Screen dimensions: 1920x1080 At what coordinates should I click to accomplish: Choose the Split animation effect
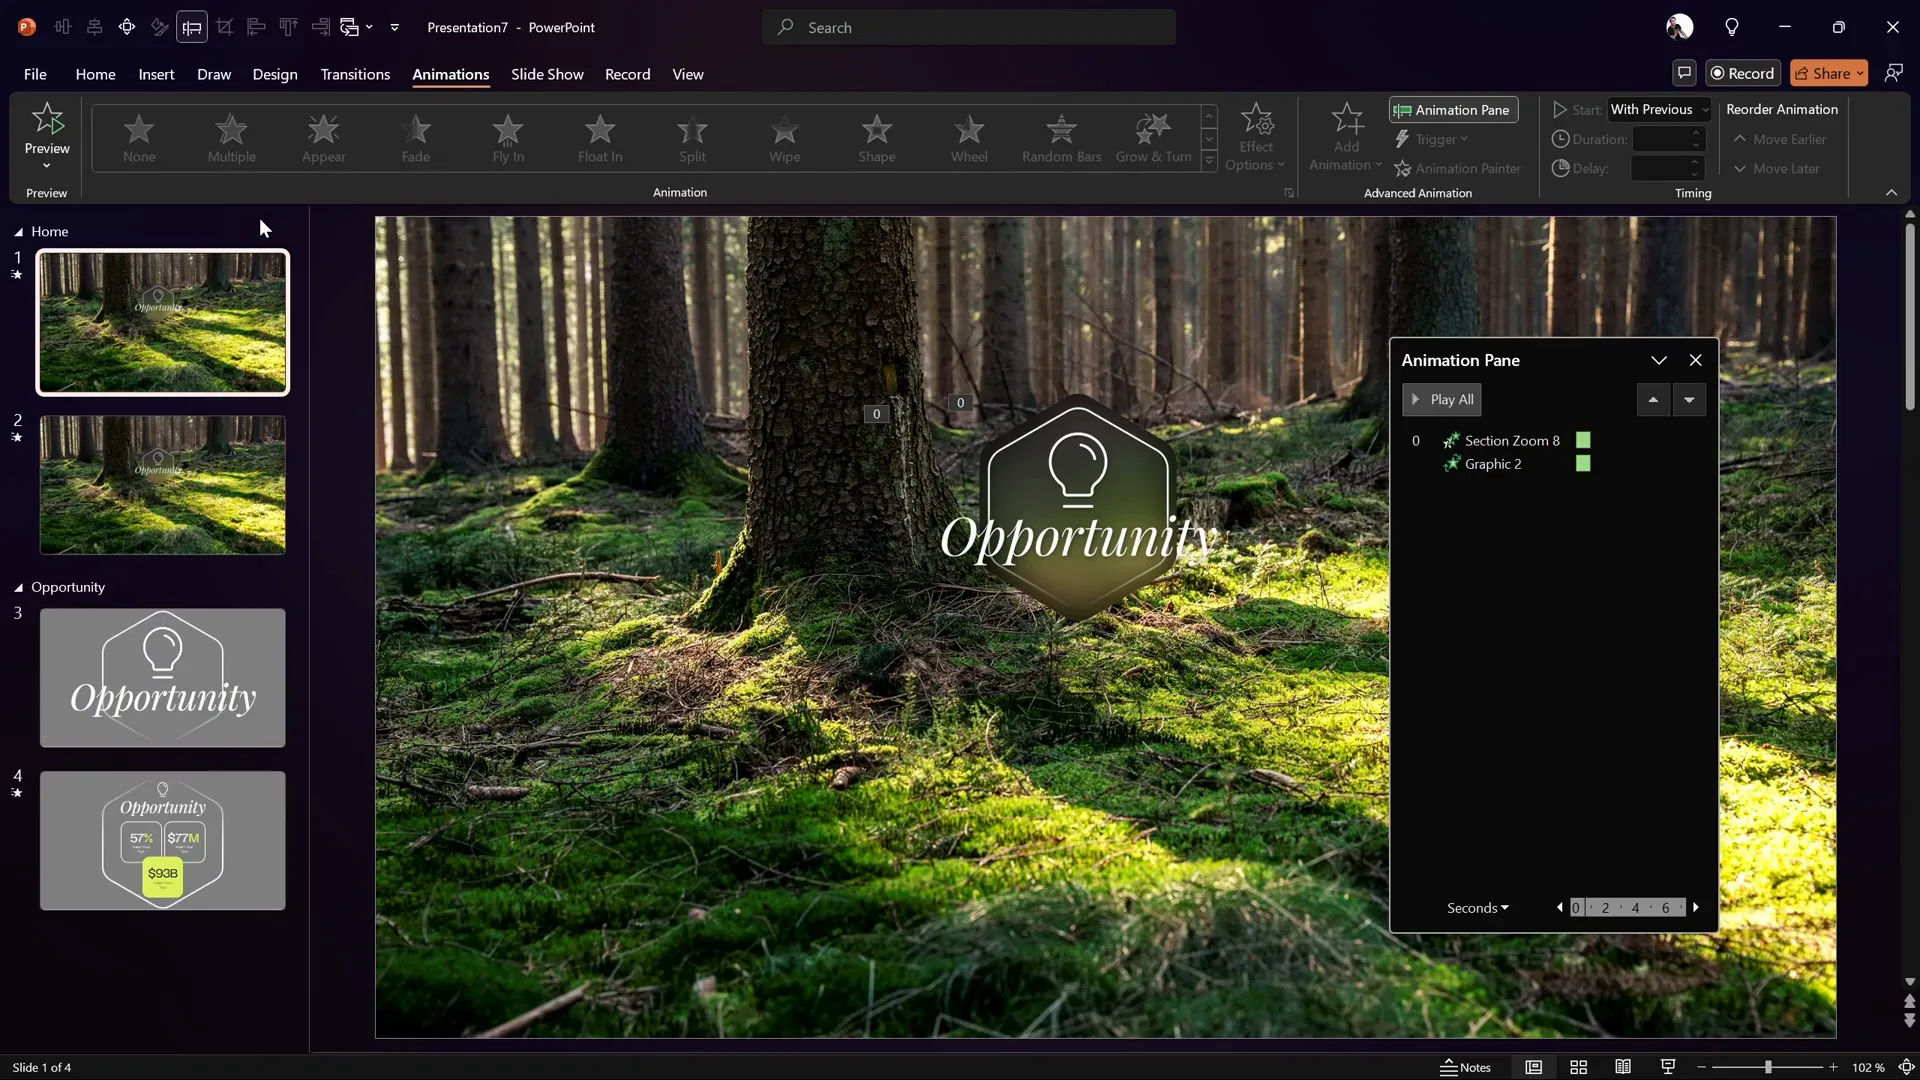pyautogui.click(x=692, y=138)
